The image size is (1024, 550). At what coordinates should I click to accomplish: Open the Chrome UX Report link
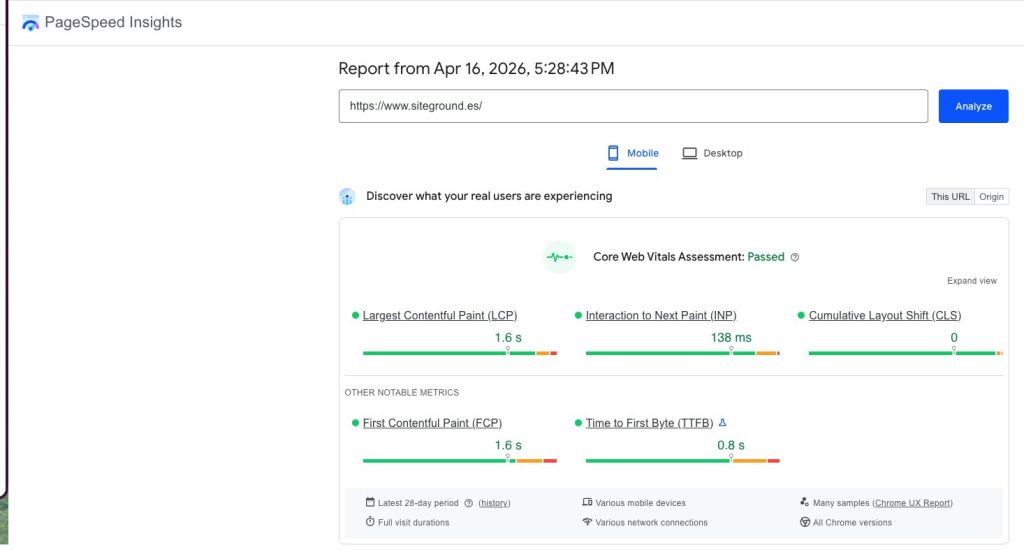912,503
